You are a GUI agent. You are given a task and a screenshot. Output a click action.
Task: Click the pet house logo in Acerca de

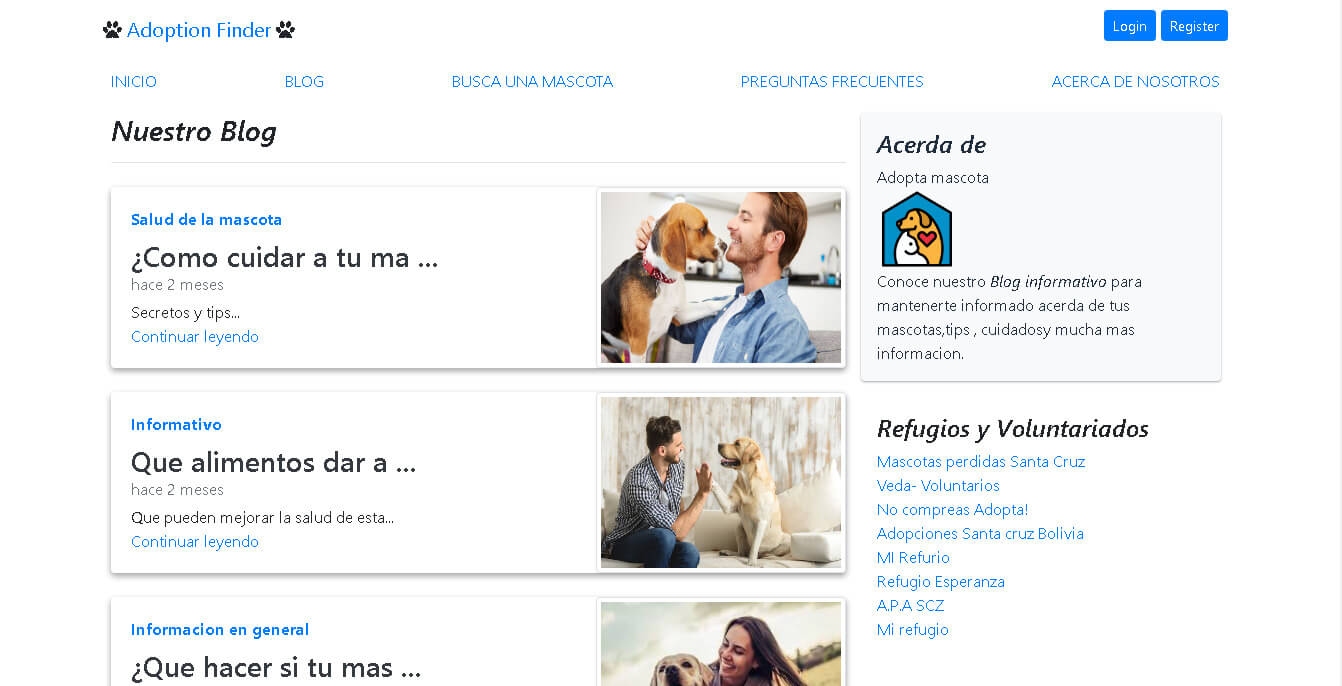[x=917, y=229]
